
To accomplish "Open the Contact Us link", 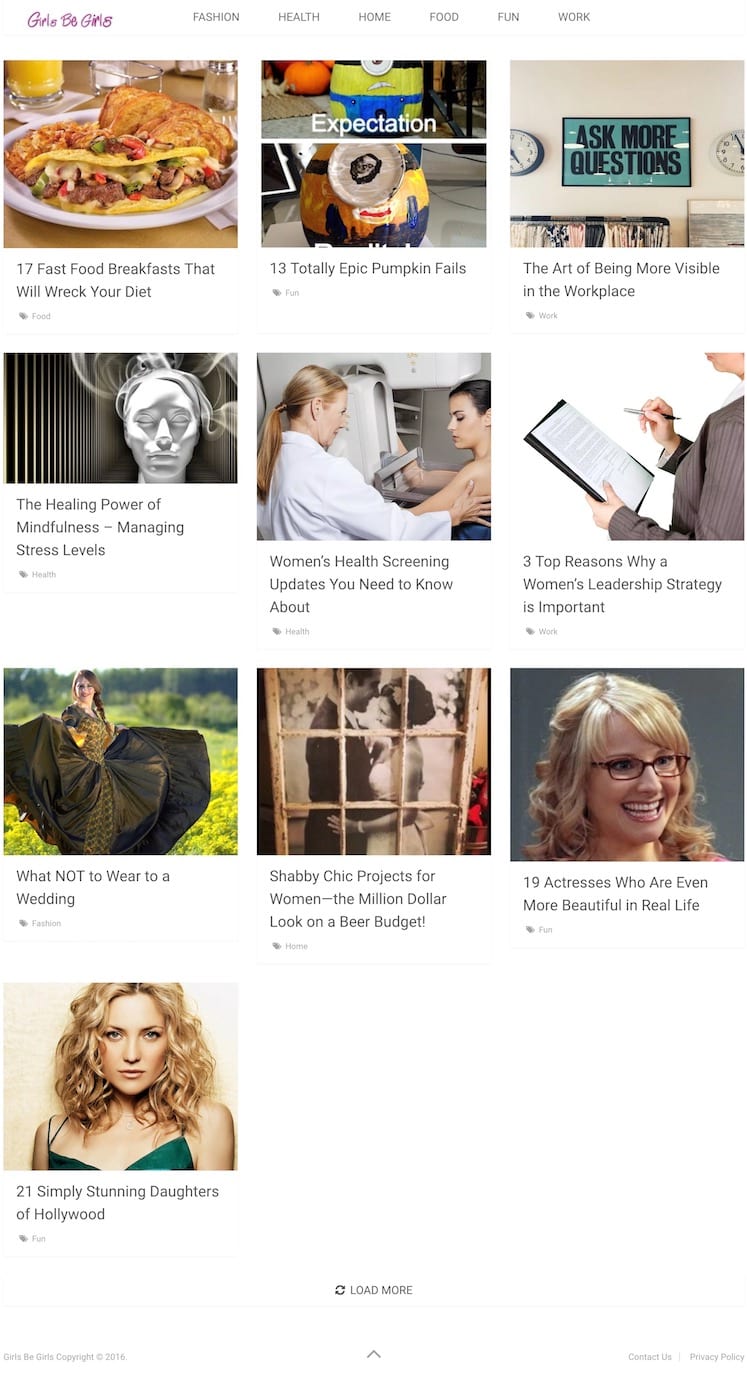I will 650,1357.
